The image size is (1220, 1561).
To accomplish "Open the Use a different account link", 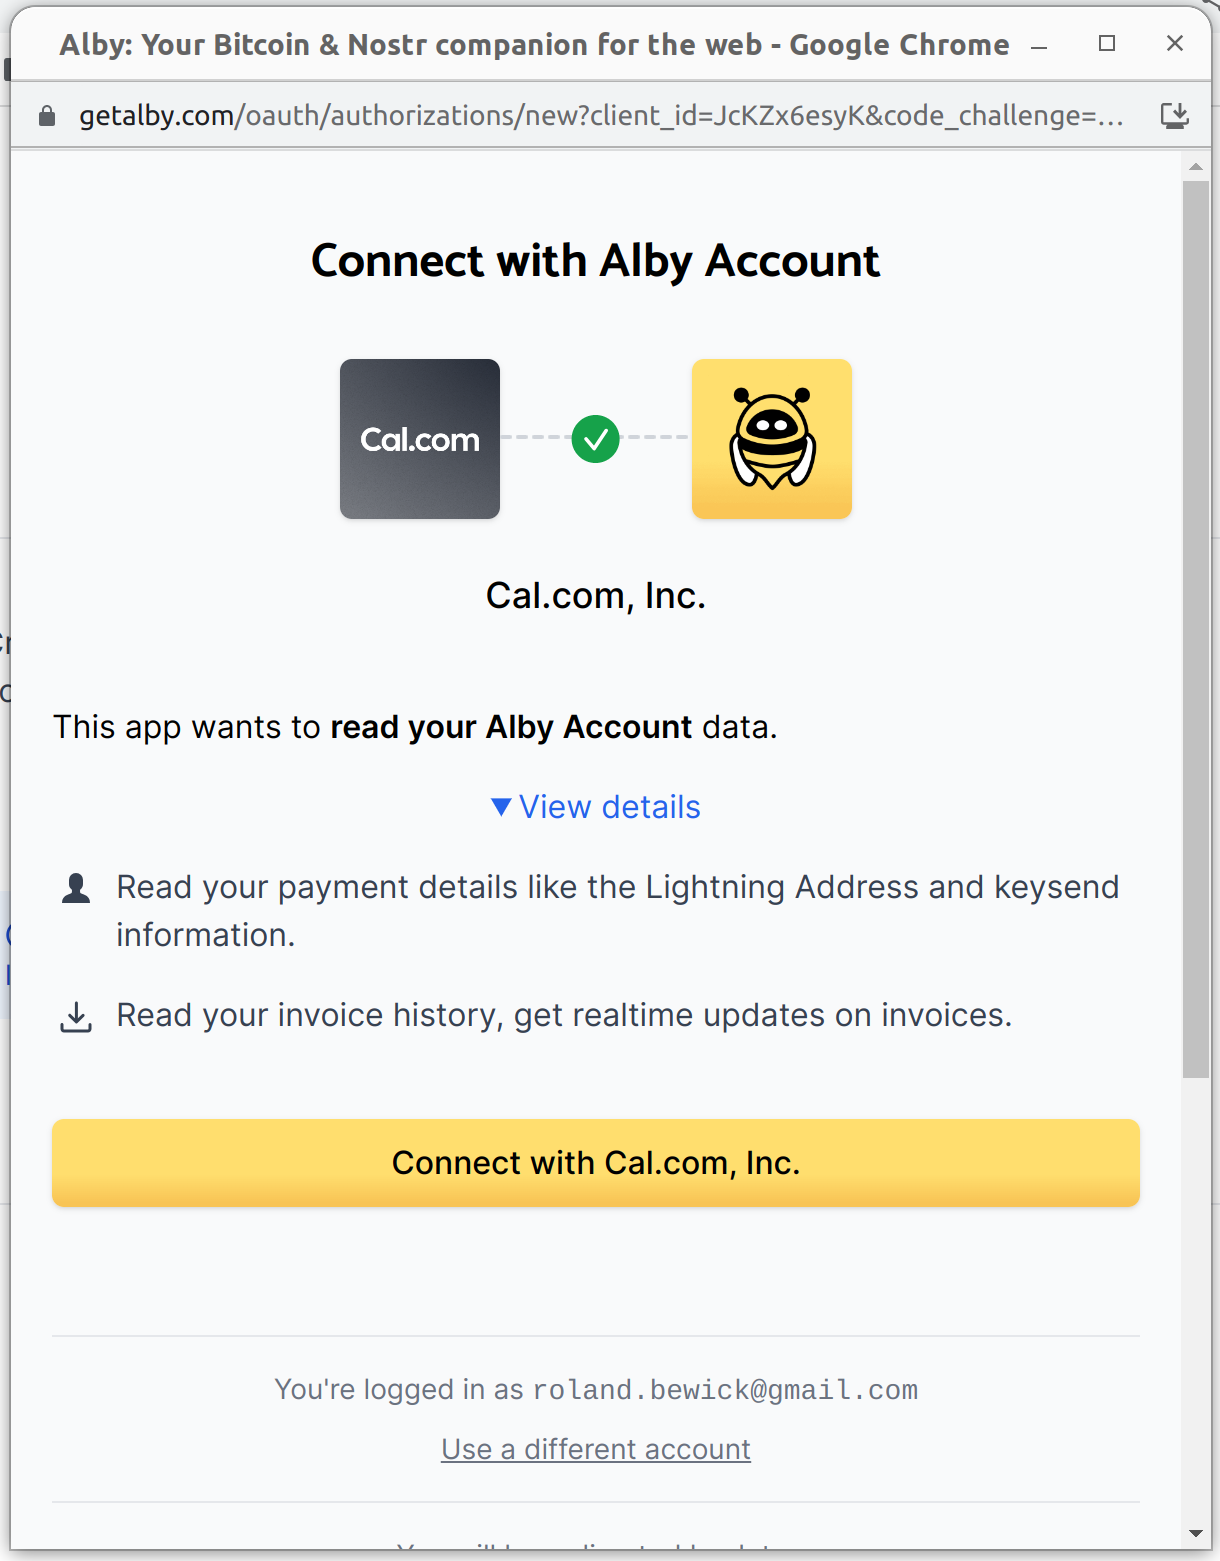I will pos(596,1449).
